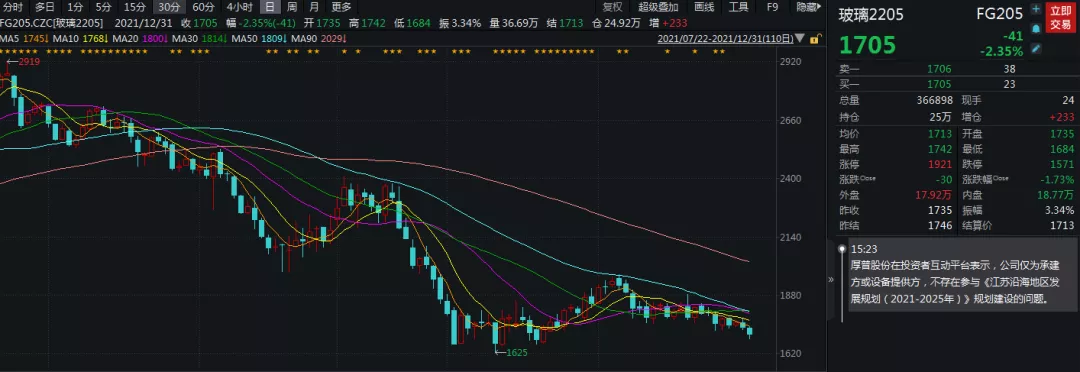Open the 工具 tools menu
This screenshot has width=1080, height=372.
pos(738,8)
